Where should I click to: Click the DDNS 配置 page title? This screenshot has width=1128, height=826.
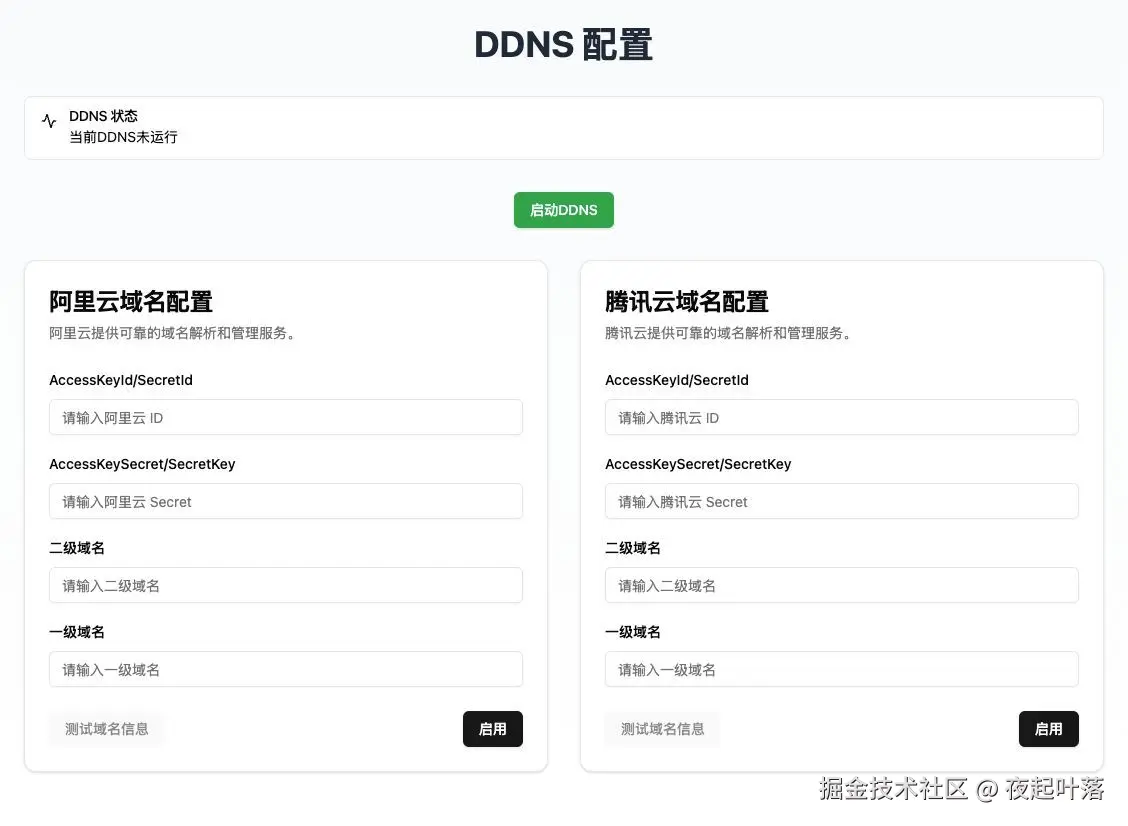pyautogui.click(x=563, y=45)
